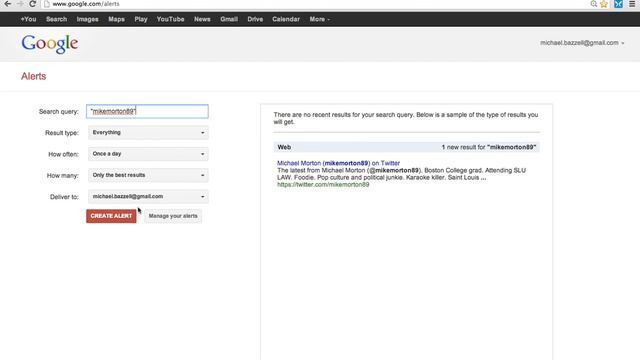Image resolution: width=640 pixels, height=360 pixels.
Task: Open Calendar in the Google bar
Action: tap(286, 19)
